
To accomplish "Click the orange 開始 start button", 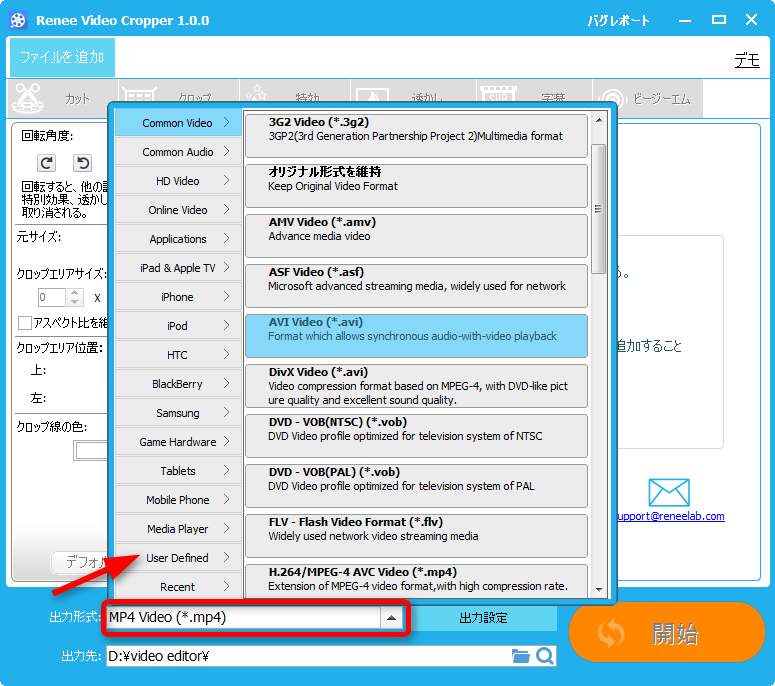I will [667, 633].
